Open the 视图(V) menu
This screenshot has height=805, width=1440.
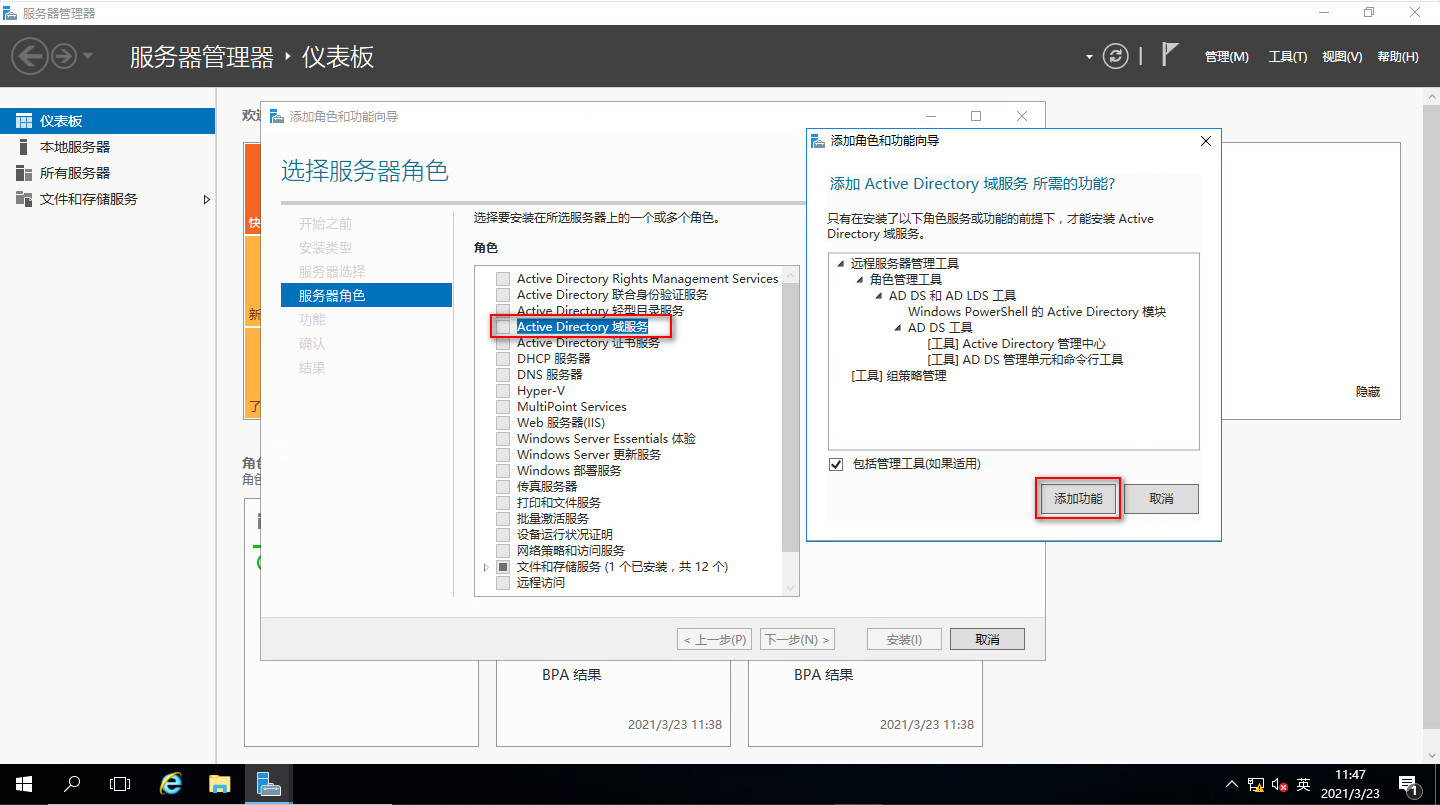click(1342, 57)
